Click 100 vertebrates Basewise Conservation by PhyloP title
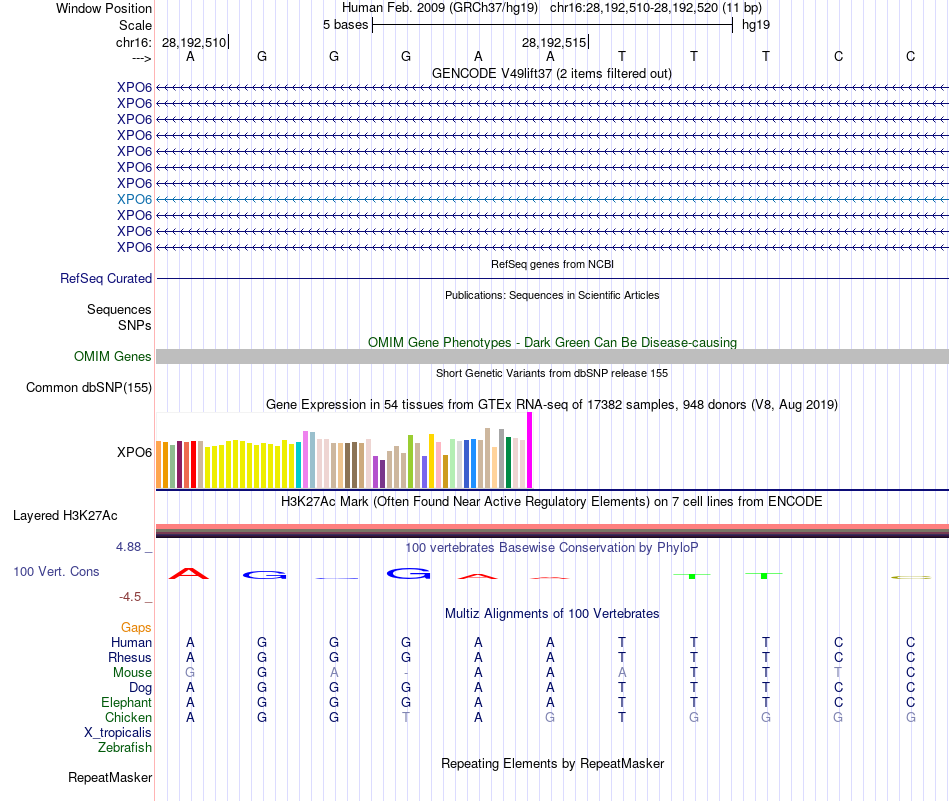The image size is (950, 801). click(552, 548)
